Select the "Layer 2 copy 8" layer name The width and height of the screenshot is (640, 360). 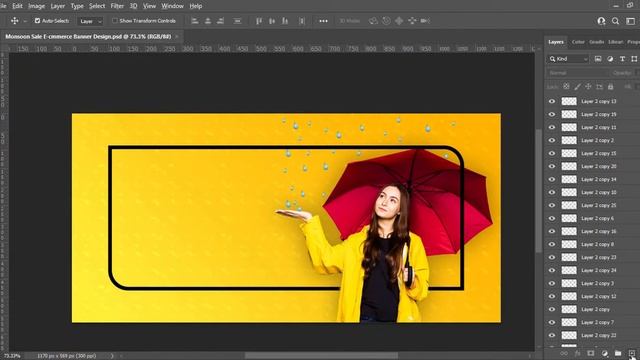coord(598,244)
